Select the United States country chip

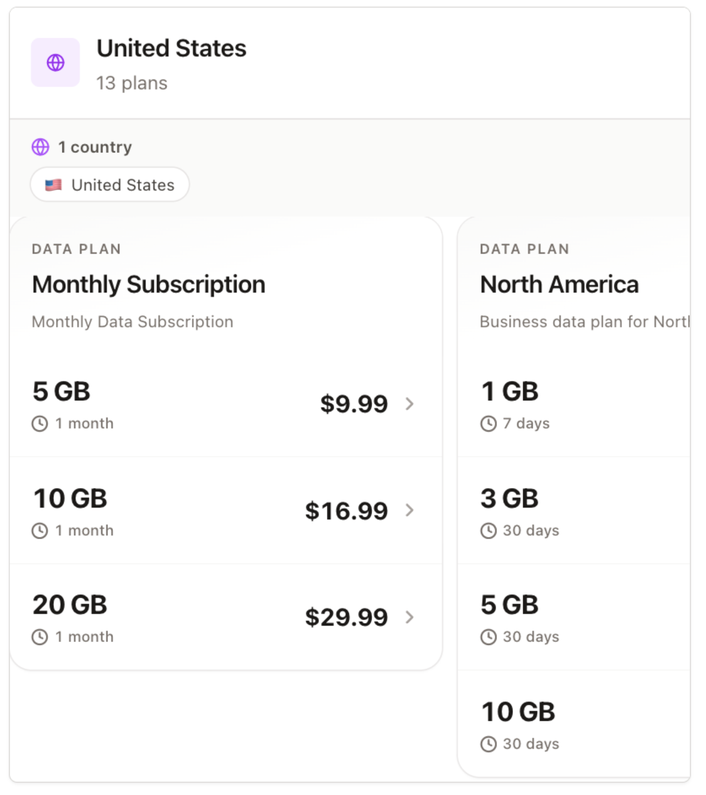click(110, 185)
